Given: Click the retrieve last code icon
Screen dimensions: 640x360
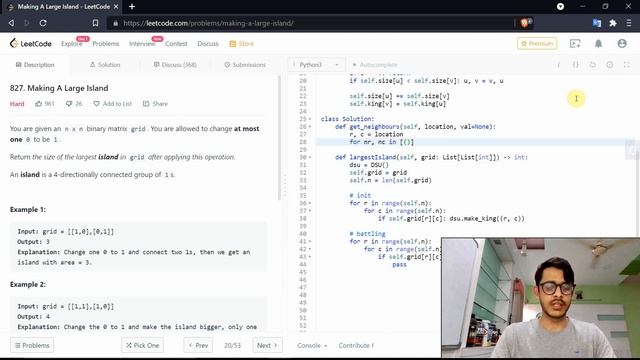Looking at the screenshot, I should pyautogui.click(x=593, y=65).
